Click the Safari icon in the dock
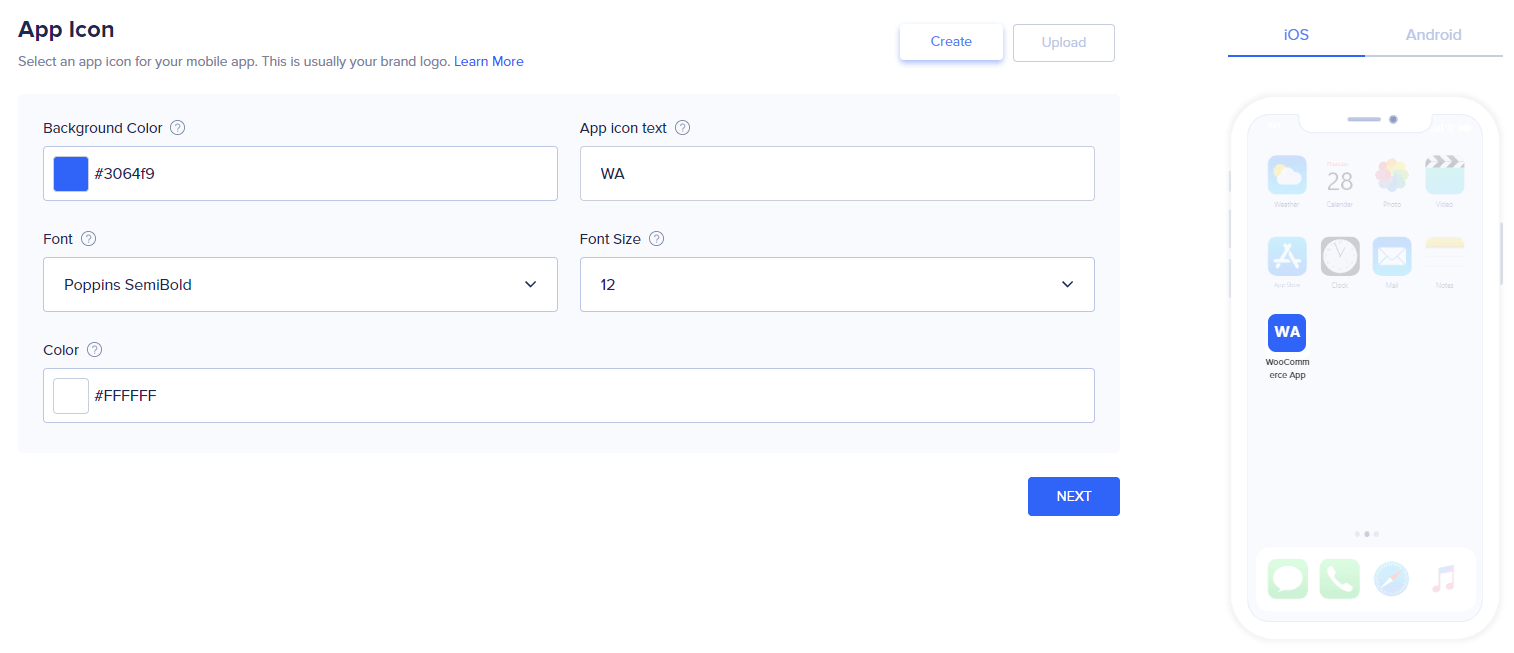The width and height of the screenshot is (1514, 653). click(x=1392, y=578)
